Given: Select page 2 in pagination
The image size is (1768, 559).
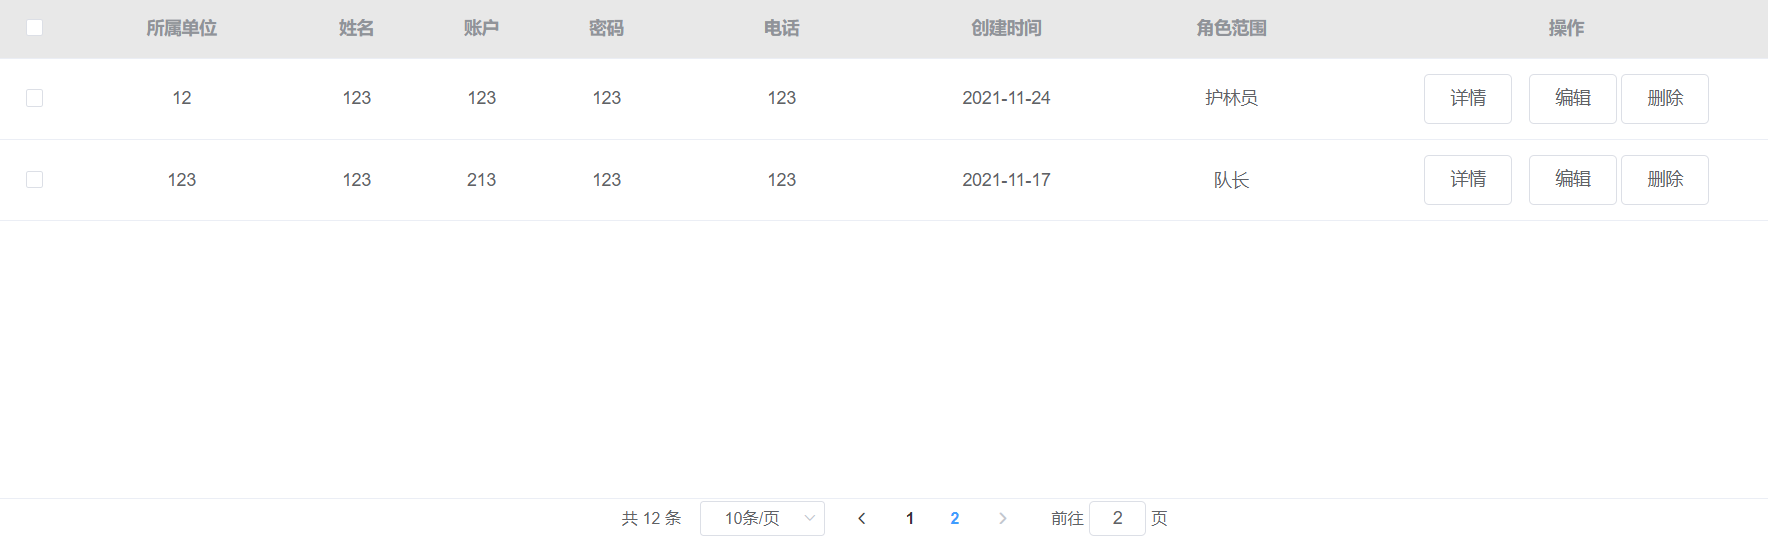Looking at the screenshot, I should (955, 518).
